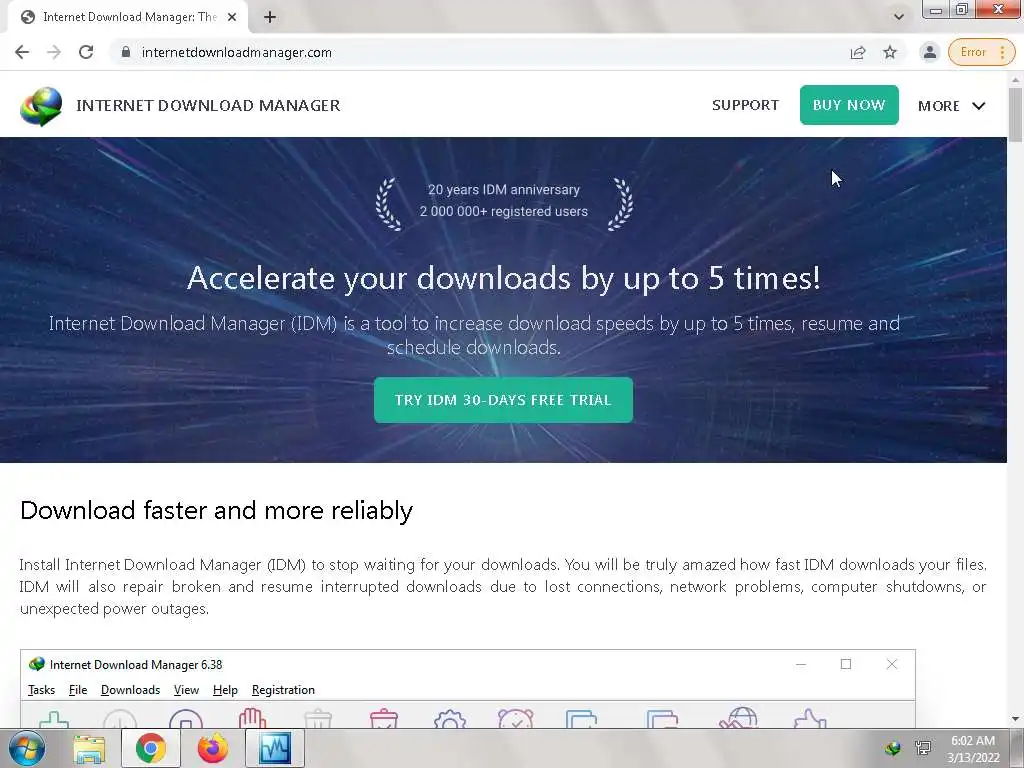Click INTERNET DOWNLOAD MANAGER site title

click(208, 106)
